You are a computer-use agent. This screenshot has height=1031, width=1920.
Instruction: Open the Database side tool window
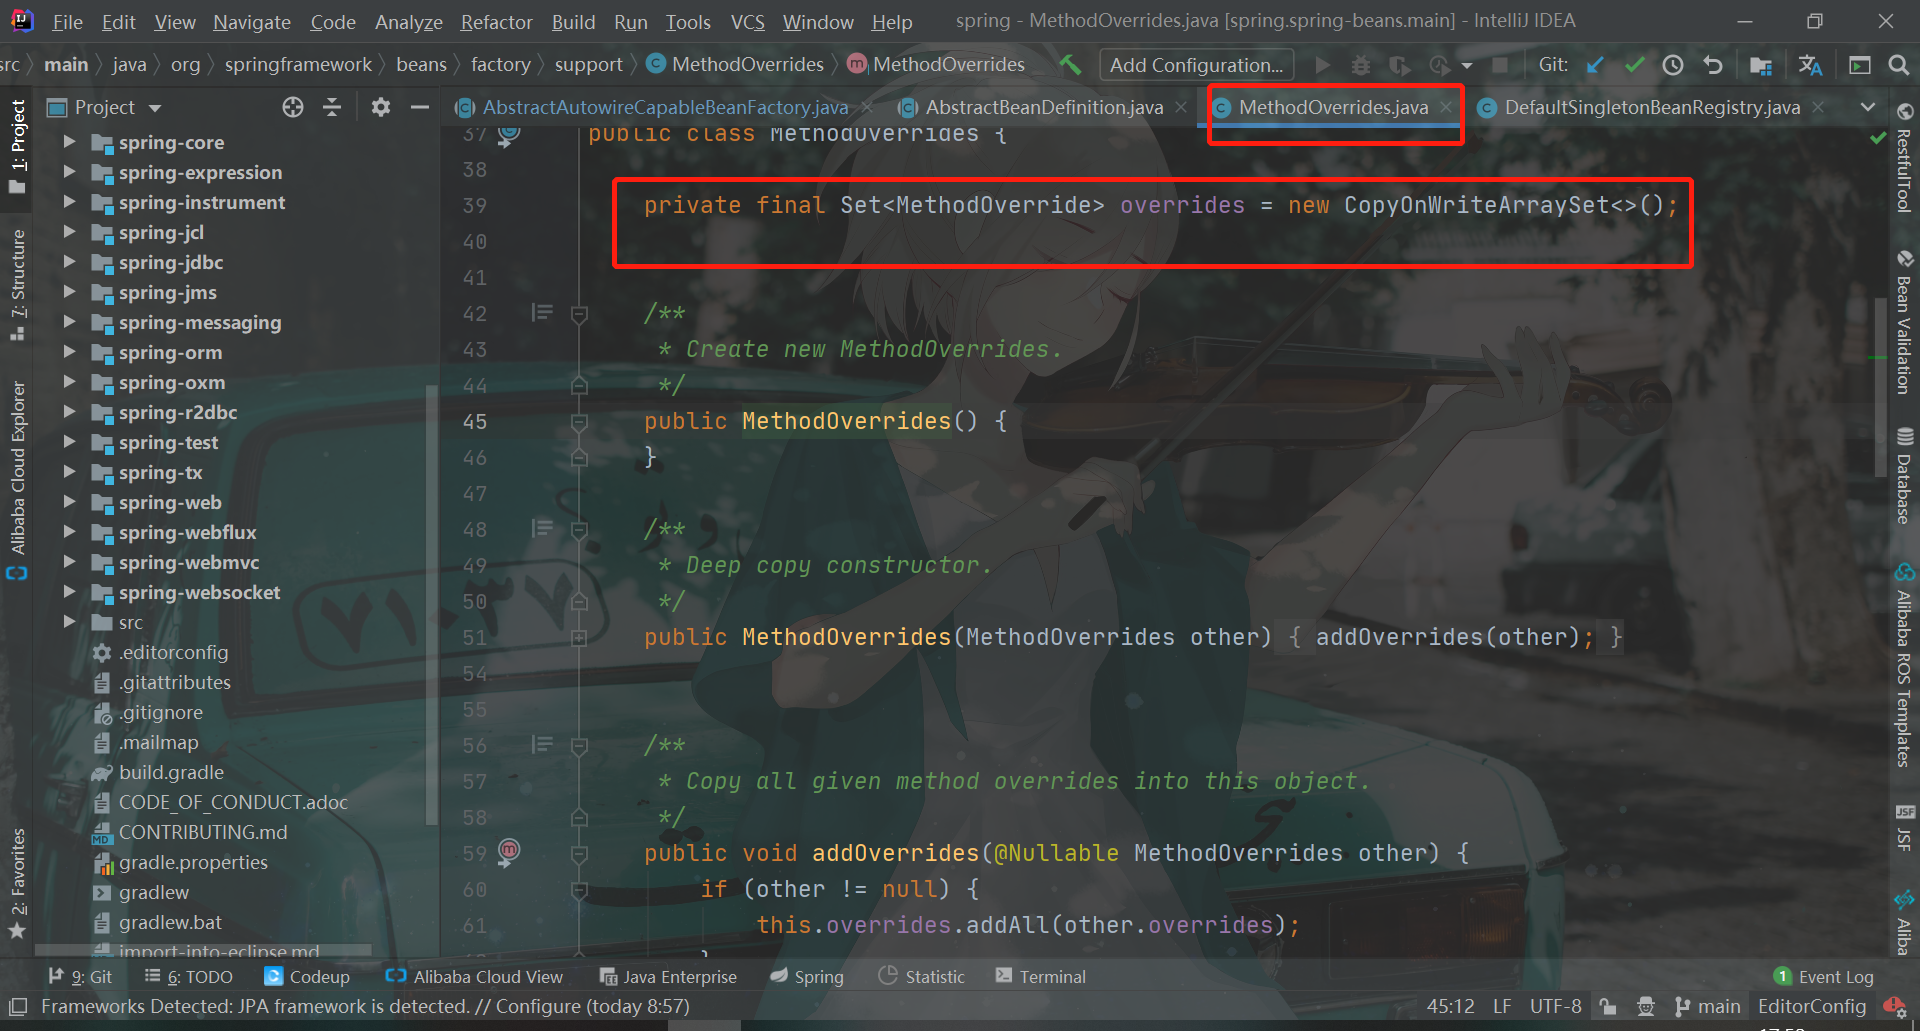coord(1904,476)
